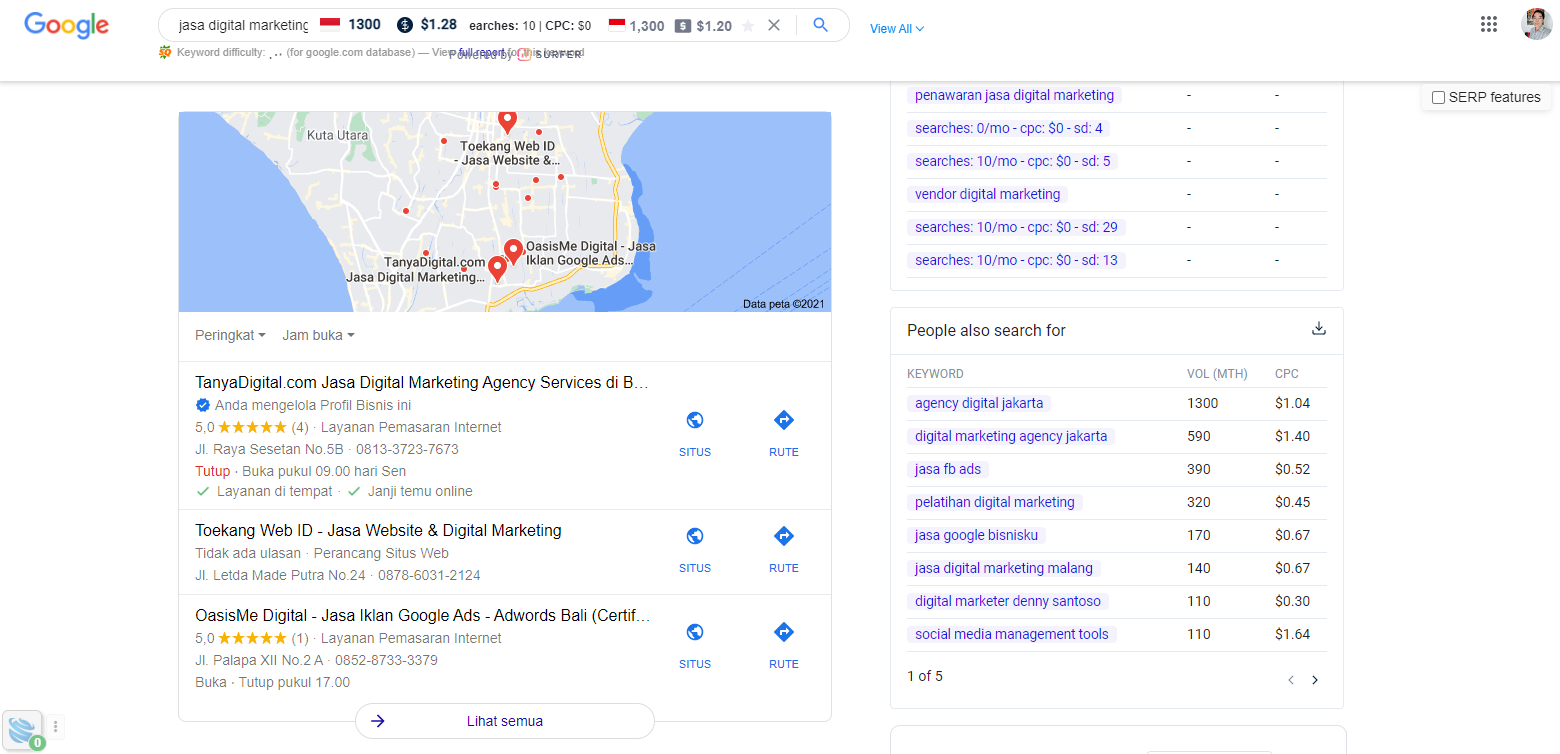
Task: Go to next page of related keywords
Action: (x=1315, y=680)
